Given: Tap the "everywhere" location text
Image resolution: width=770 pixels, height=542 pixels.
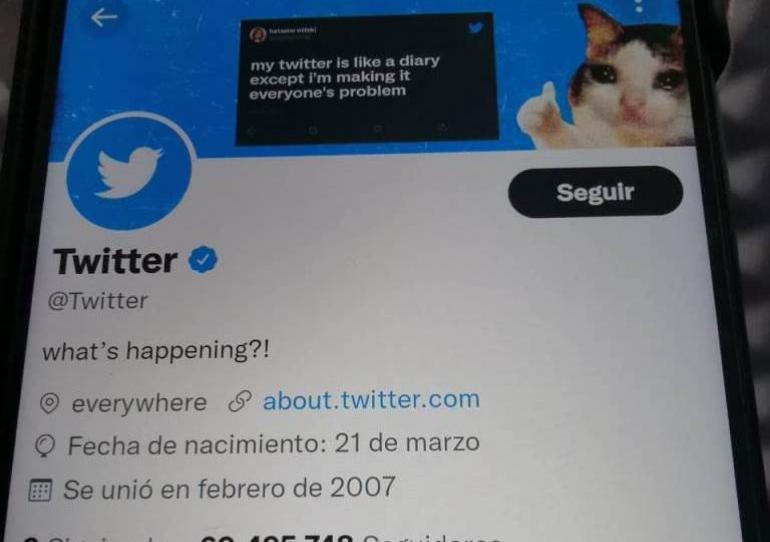Looking at the screenshot, I should [139, 403].
